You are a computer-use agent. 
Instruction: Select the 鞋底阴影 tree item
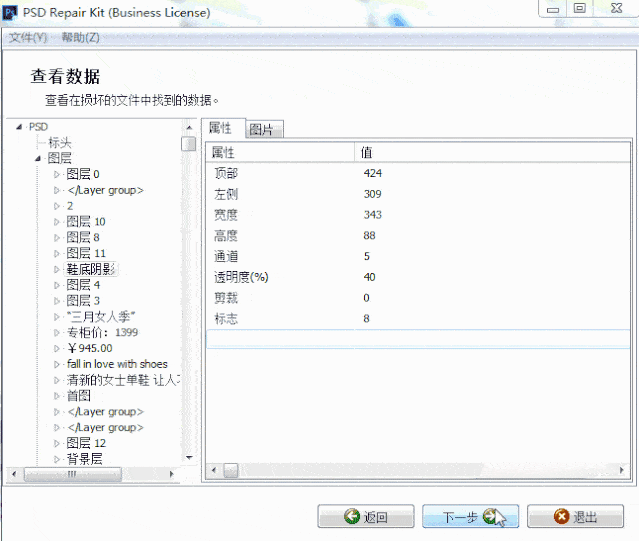click(x=91, y=269)
